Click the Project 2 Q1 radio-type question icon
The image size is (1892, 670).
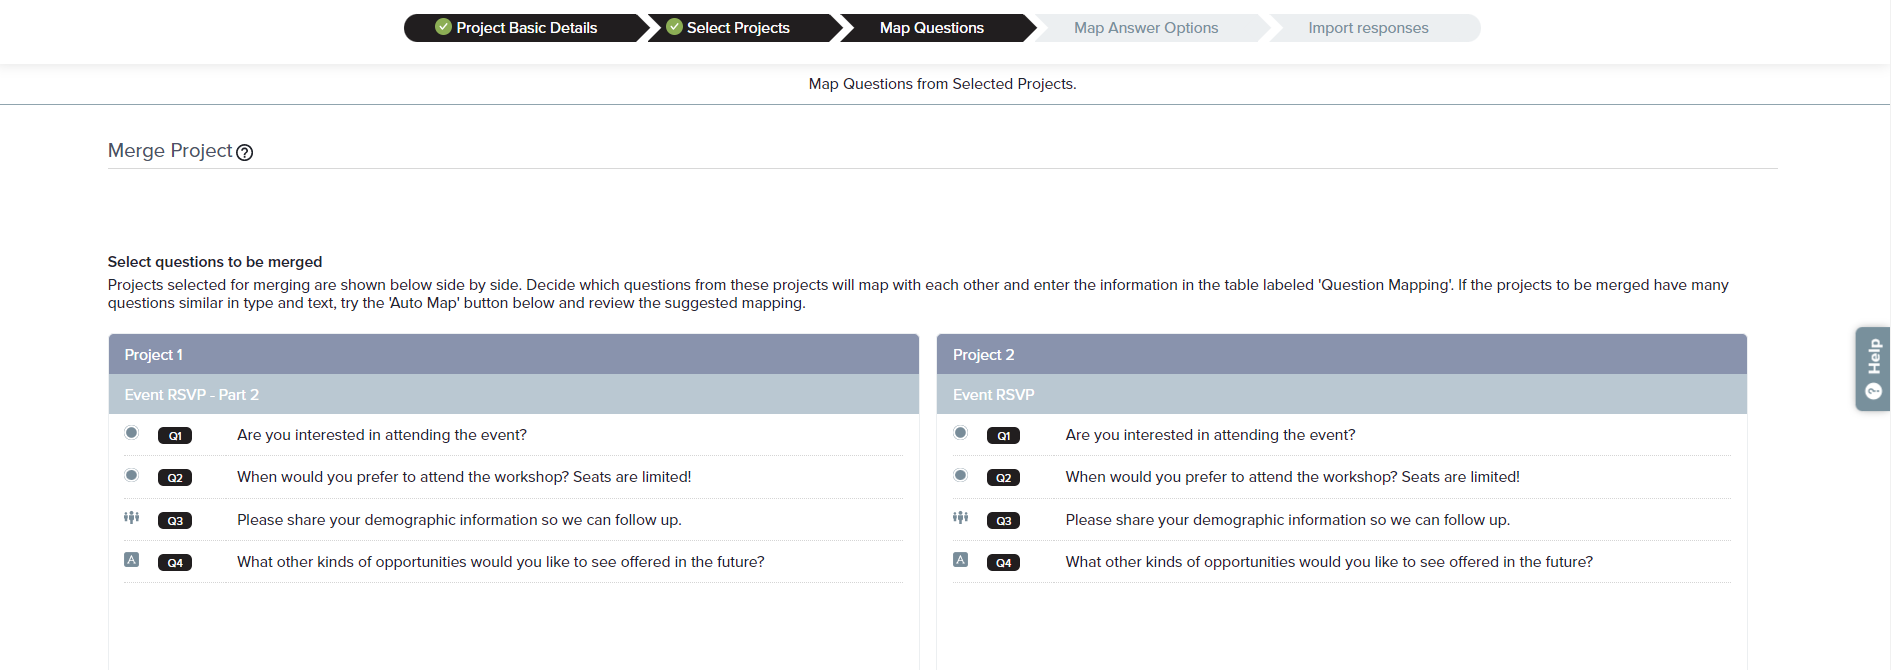pos(960,433)
